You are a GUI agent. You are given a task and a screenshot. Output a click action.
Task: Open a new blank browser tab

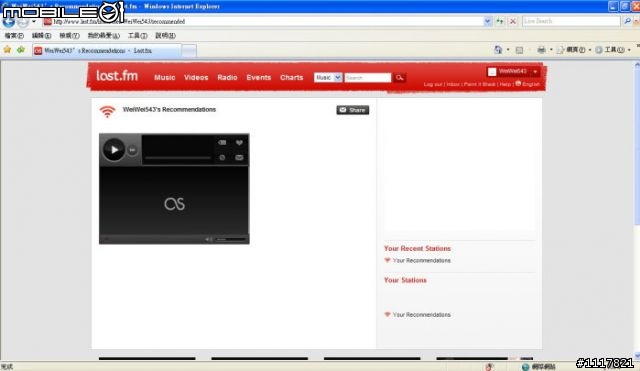tap(189, 51)
